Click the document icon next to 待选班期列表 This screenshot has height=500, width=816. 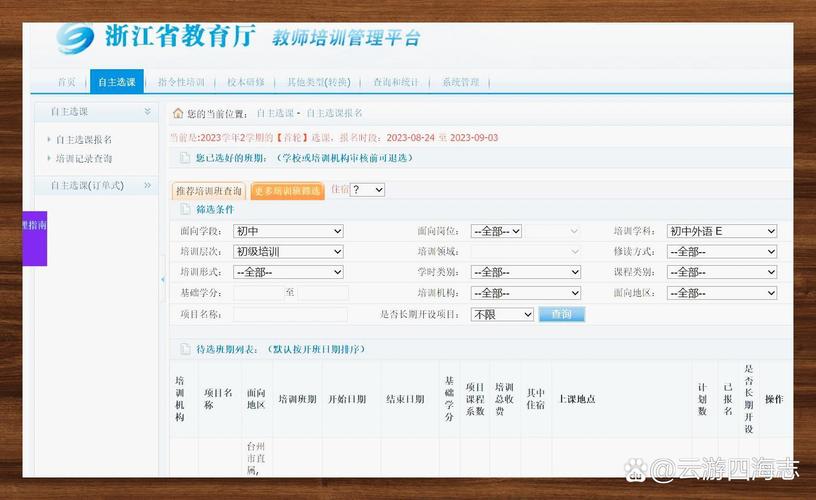[x=185, y=349]
